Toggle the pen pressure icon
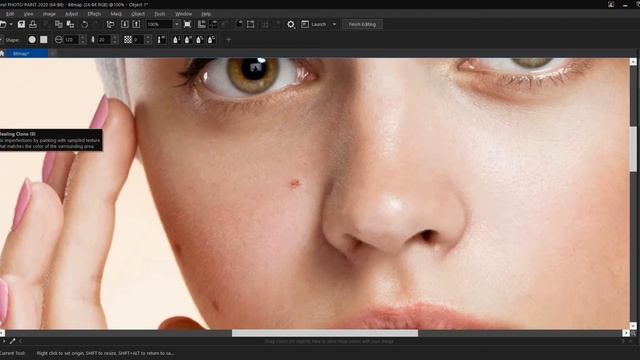This screenshot has width=640, height=360. pos(161,40)
